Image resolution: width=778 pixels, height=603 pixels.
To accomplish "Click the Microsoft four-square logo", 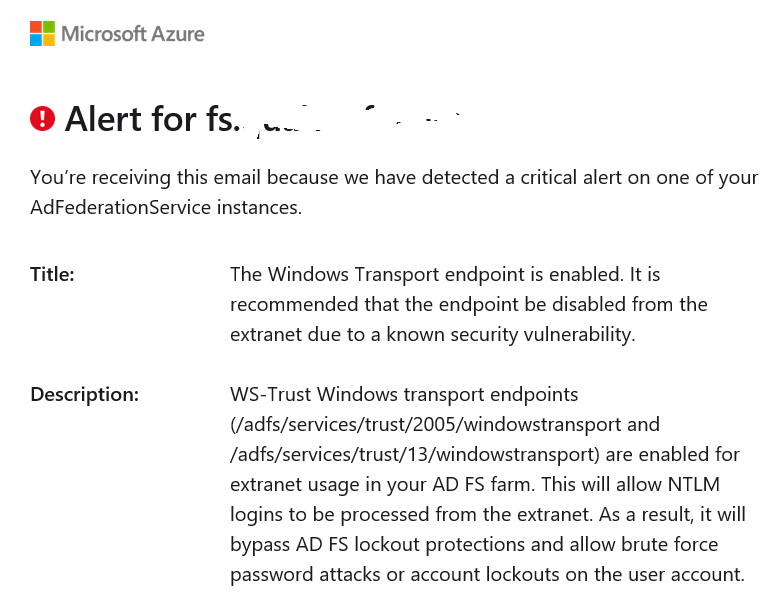I will point(42,33).
